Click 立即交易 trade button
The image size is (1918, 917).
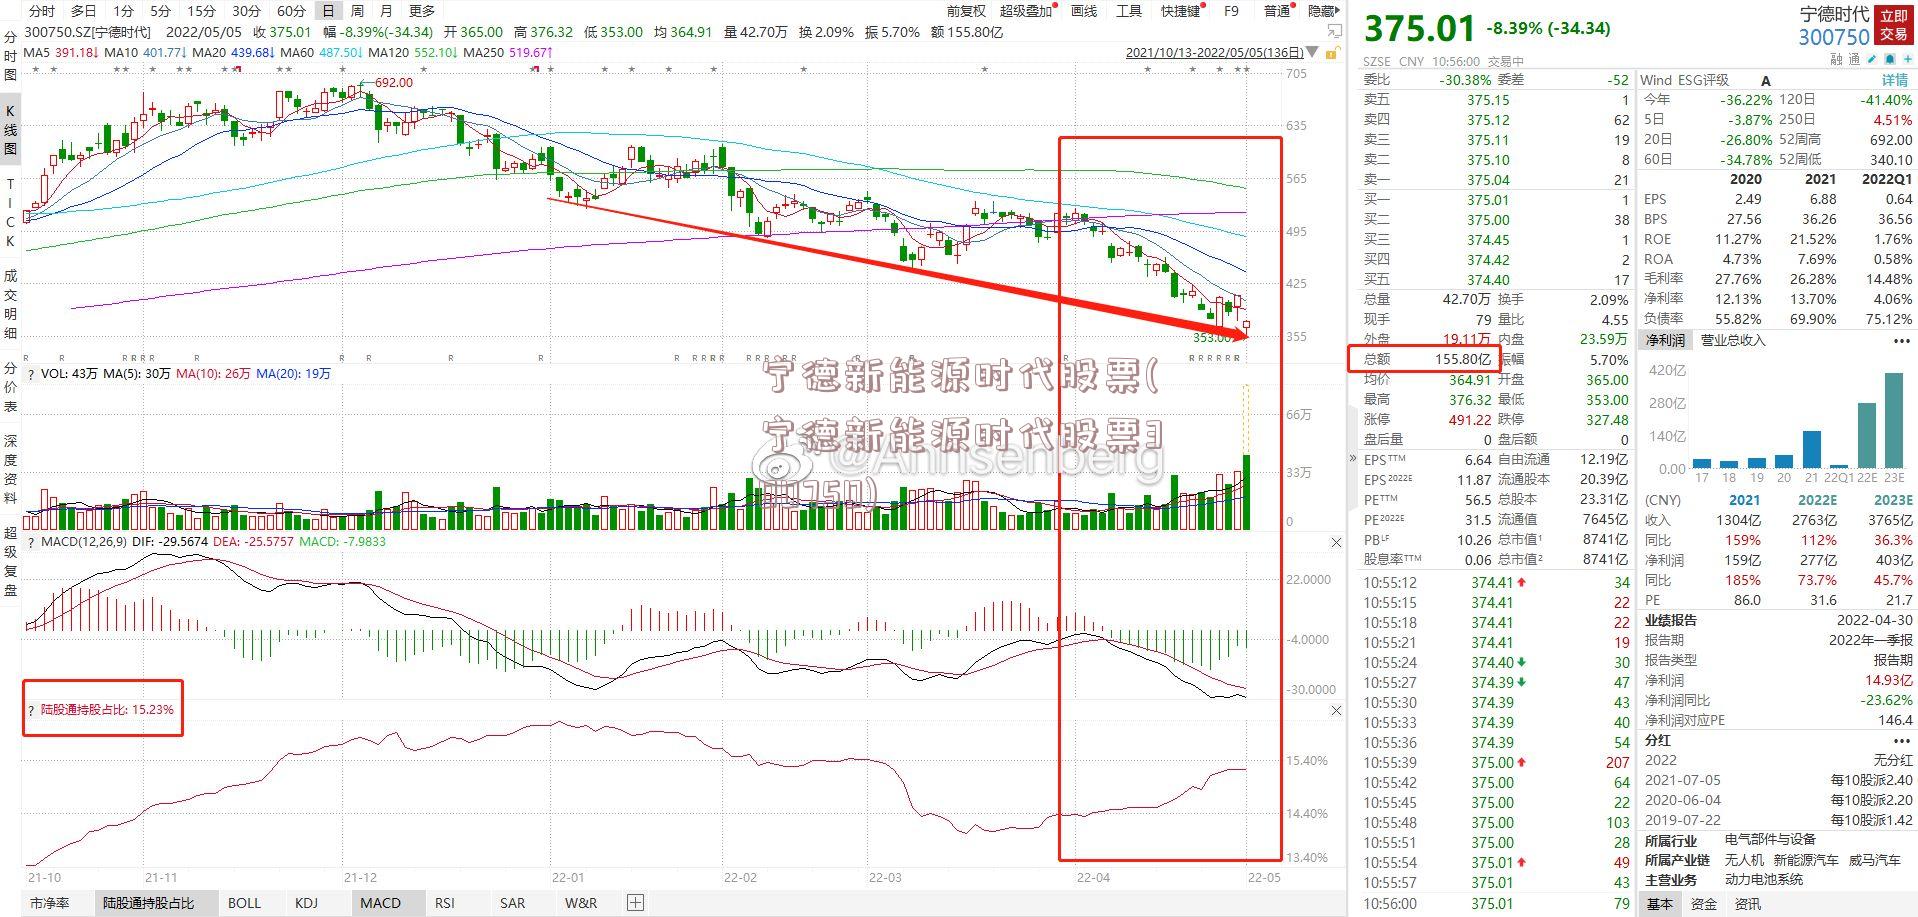[1893, 25]
